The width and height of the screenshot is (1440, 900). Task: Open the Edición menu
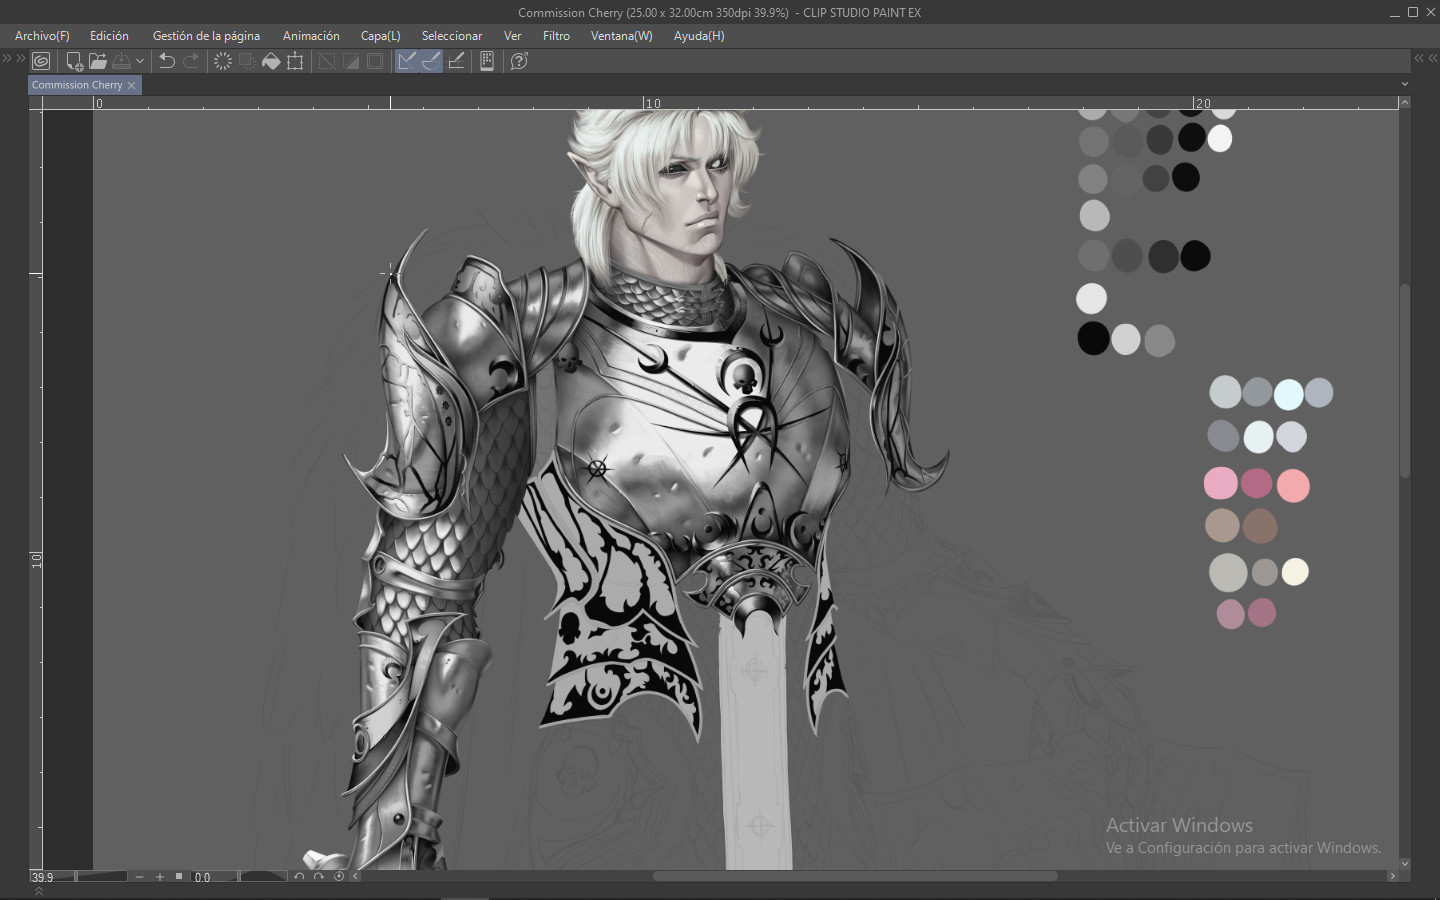click(109, 36)
